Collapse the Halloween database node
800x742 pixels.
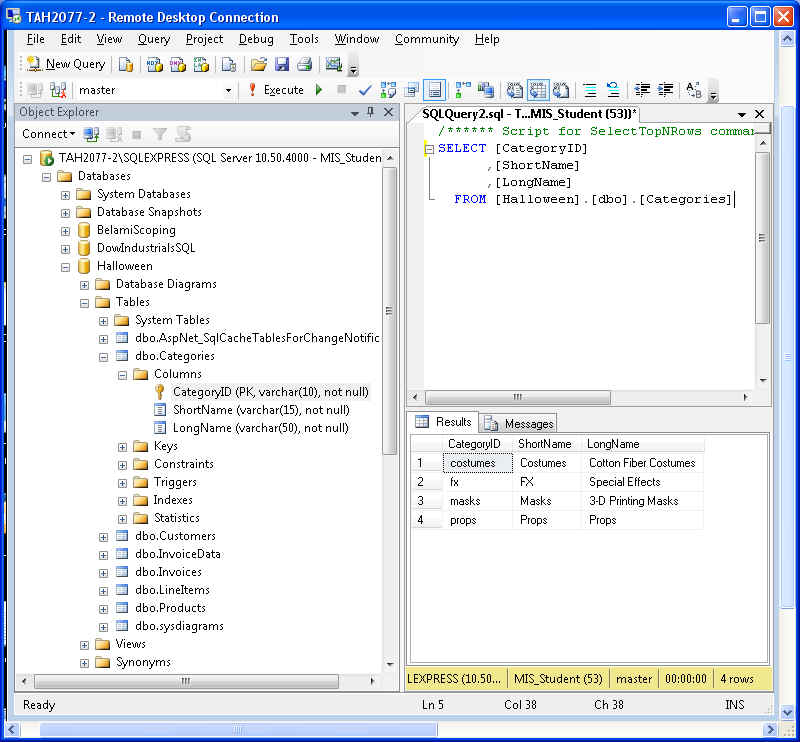[66, 266]
